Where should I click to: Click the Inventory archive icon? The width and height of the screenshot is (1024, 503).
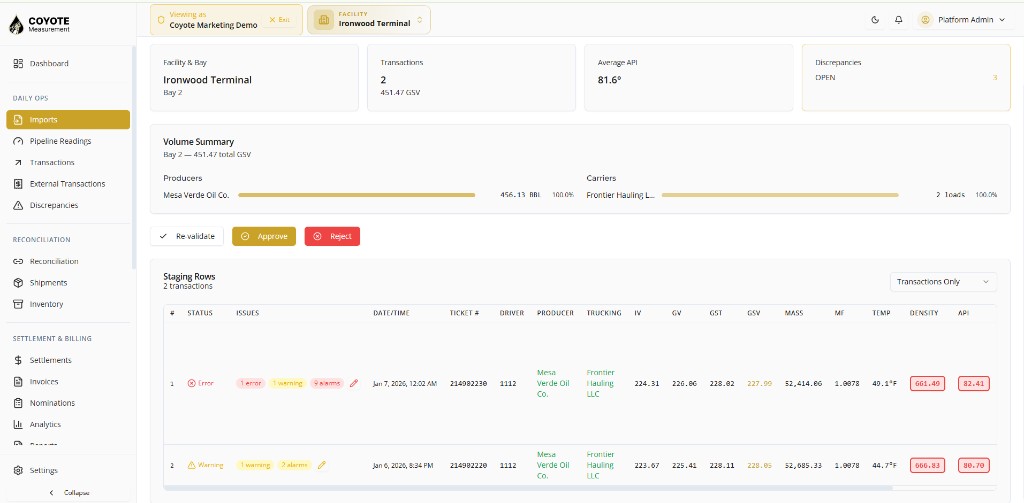click(x=18, y=304)
